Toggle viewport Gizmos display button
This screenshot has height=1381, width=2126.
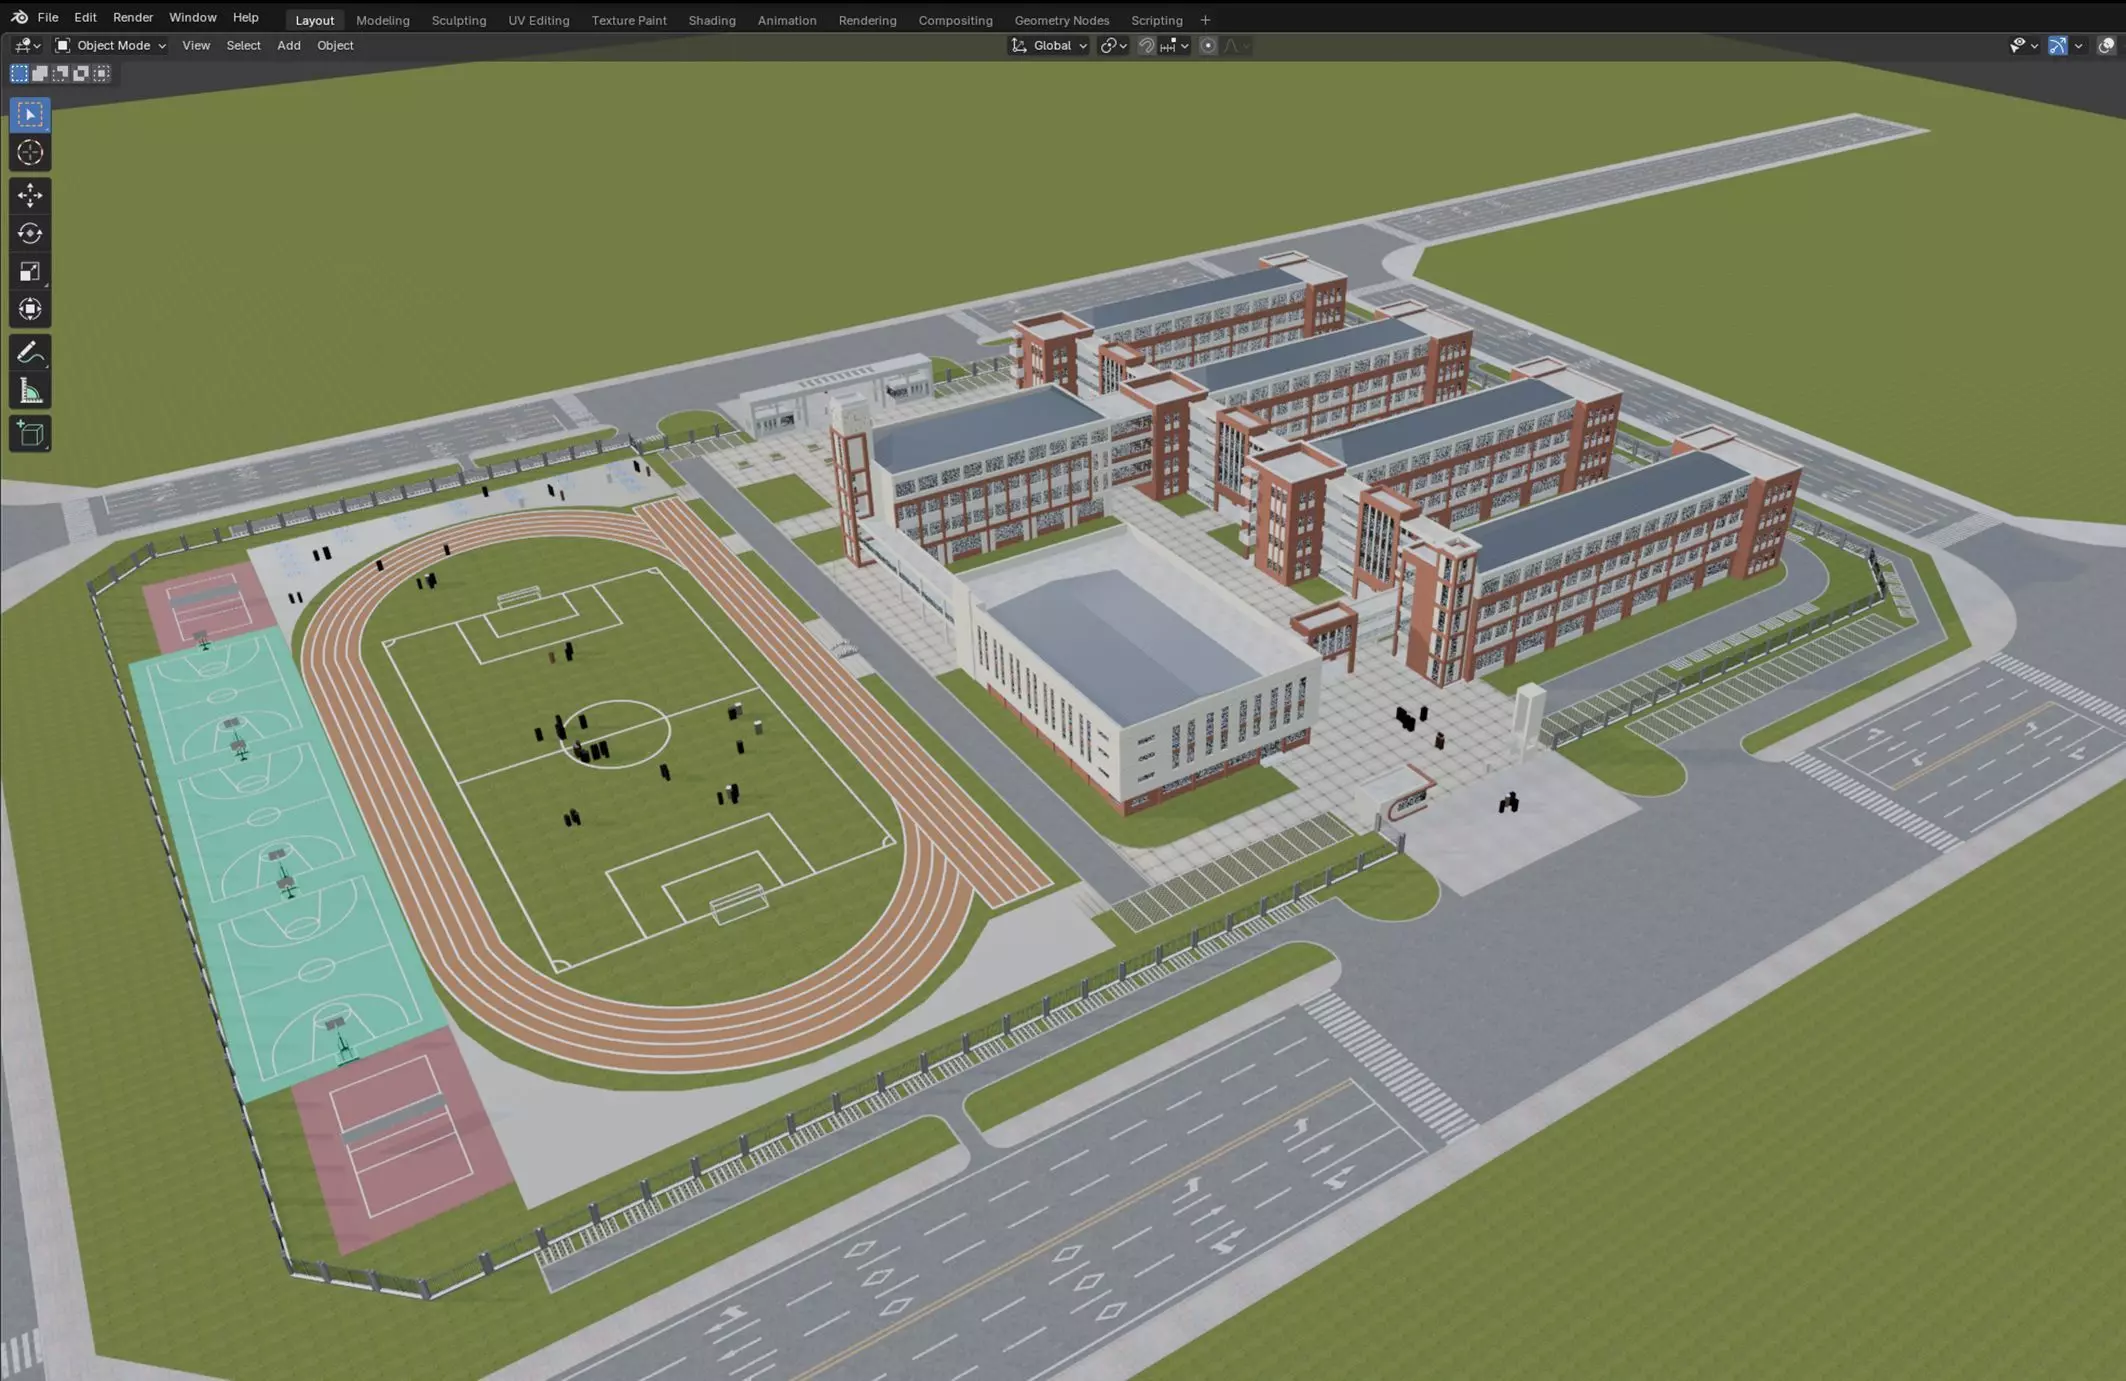pyautogui.click(x=2057, y=45)
